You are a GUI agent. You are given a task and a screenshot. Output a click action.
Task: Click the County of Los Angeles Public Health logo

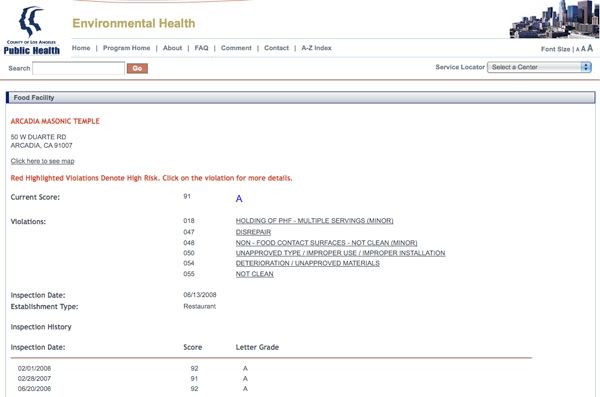pyautogui.click(x=32, y=31)
